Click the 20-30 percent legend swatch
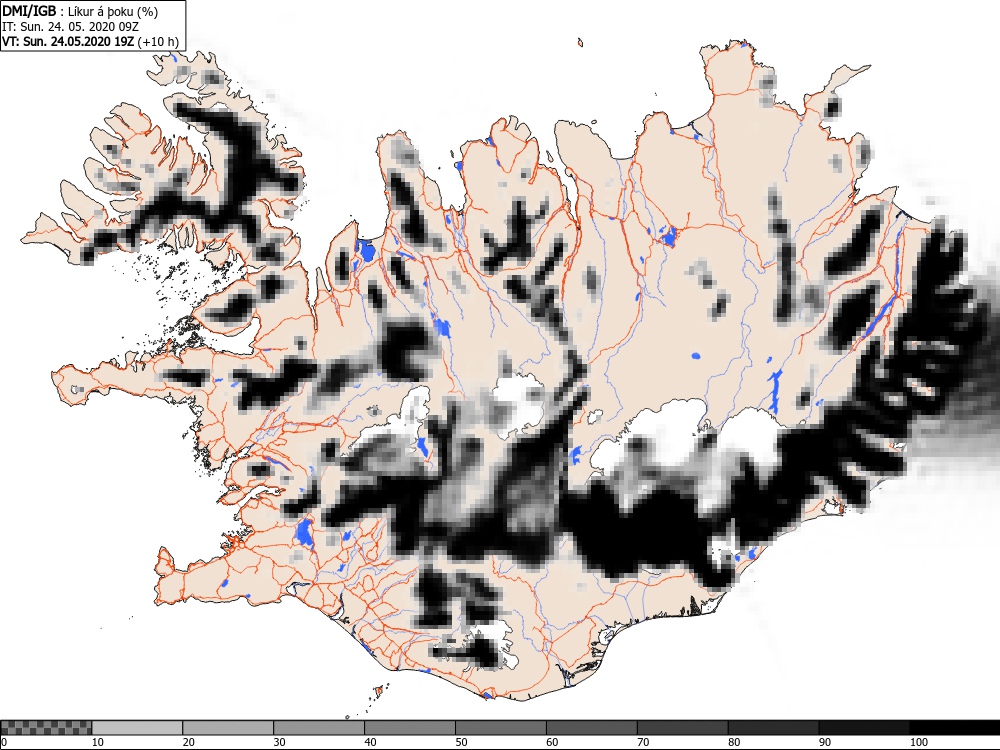The height and width of the screenshot is (750, 1000). 228,728
